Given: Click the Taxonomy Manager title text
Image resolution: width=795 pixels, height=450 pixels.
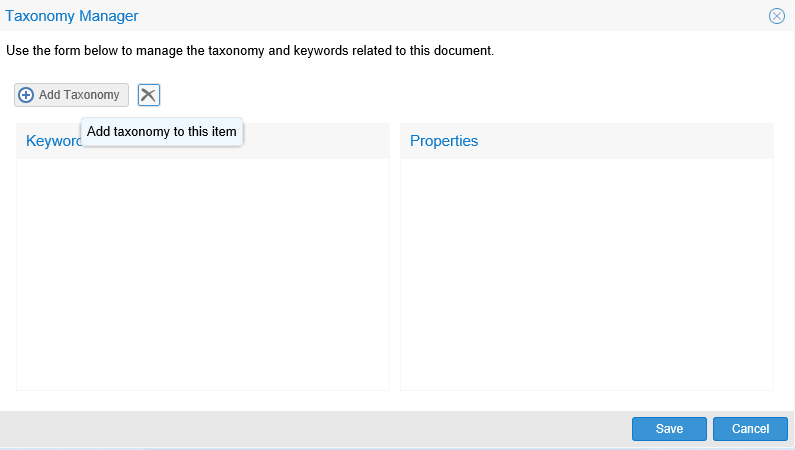Looking at the screenshot, I should pyautogui.click(x=72, y=16).
